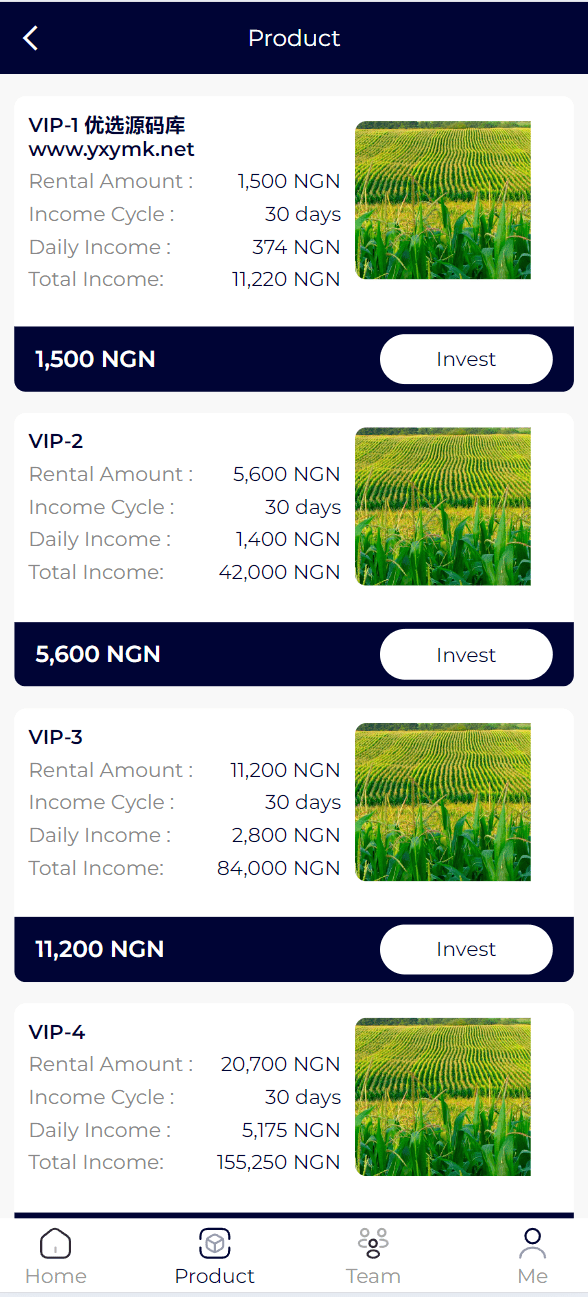
Task: Invest in the VIP-3 plan
Action: click(466, 949)
